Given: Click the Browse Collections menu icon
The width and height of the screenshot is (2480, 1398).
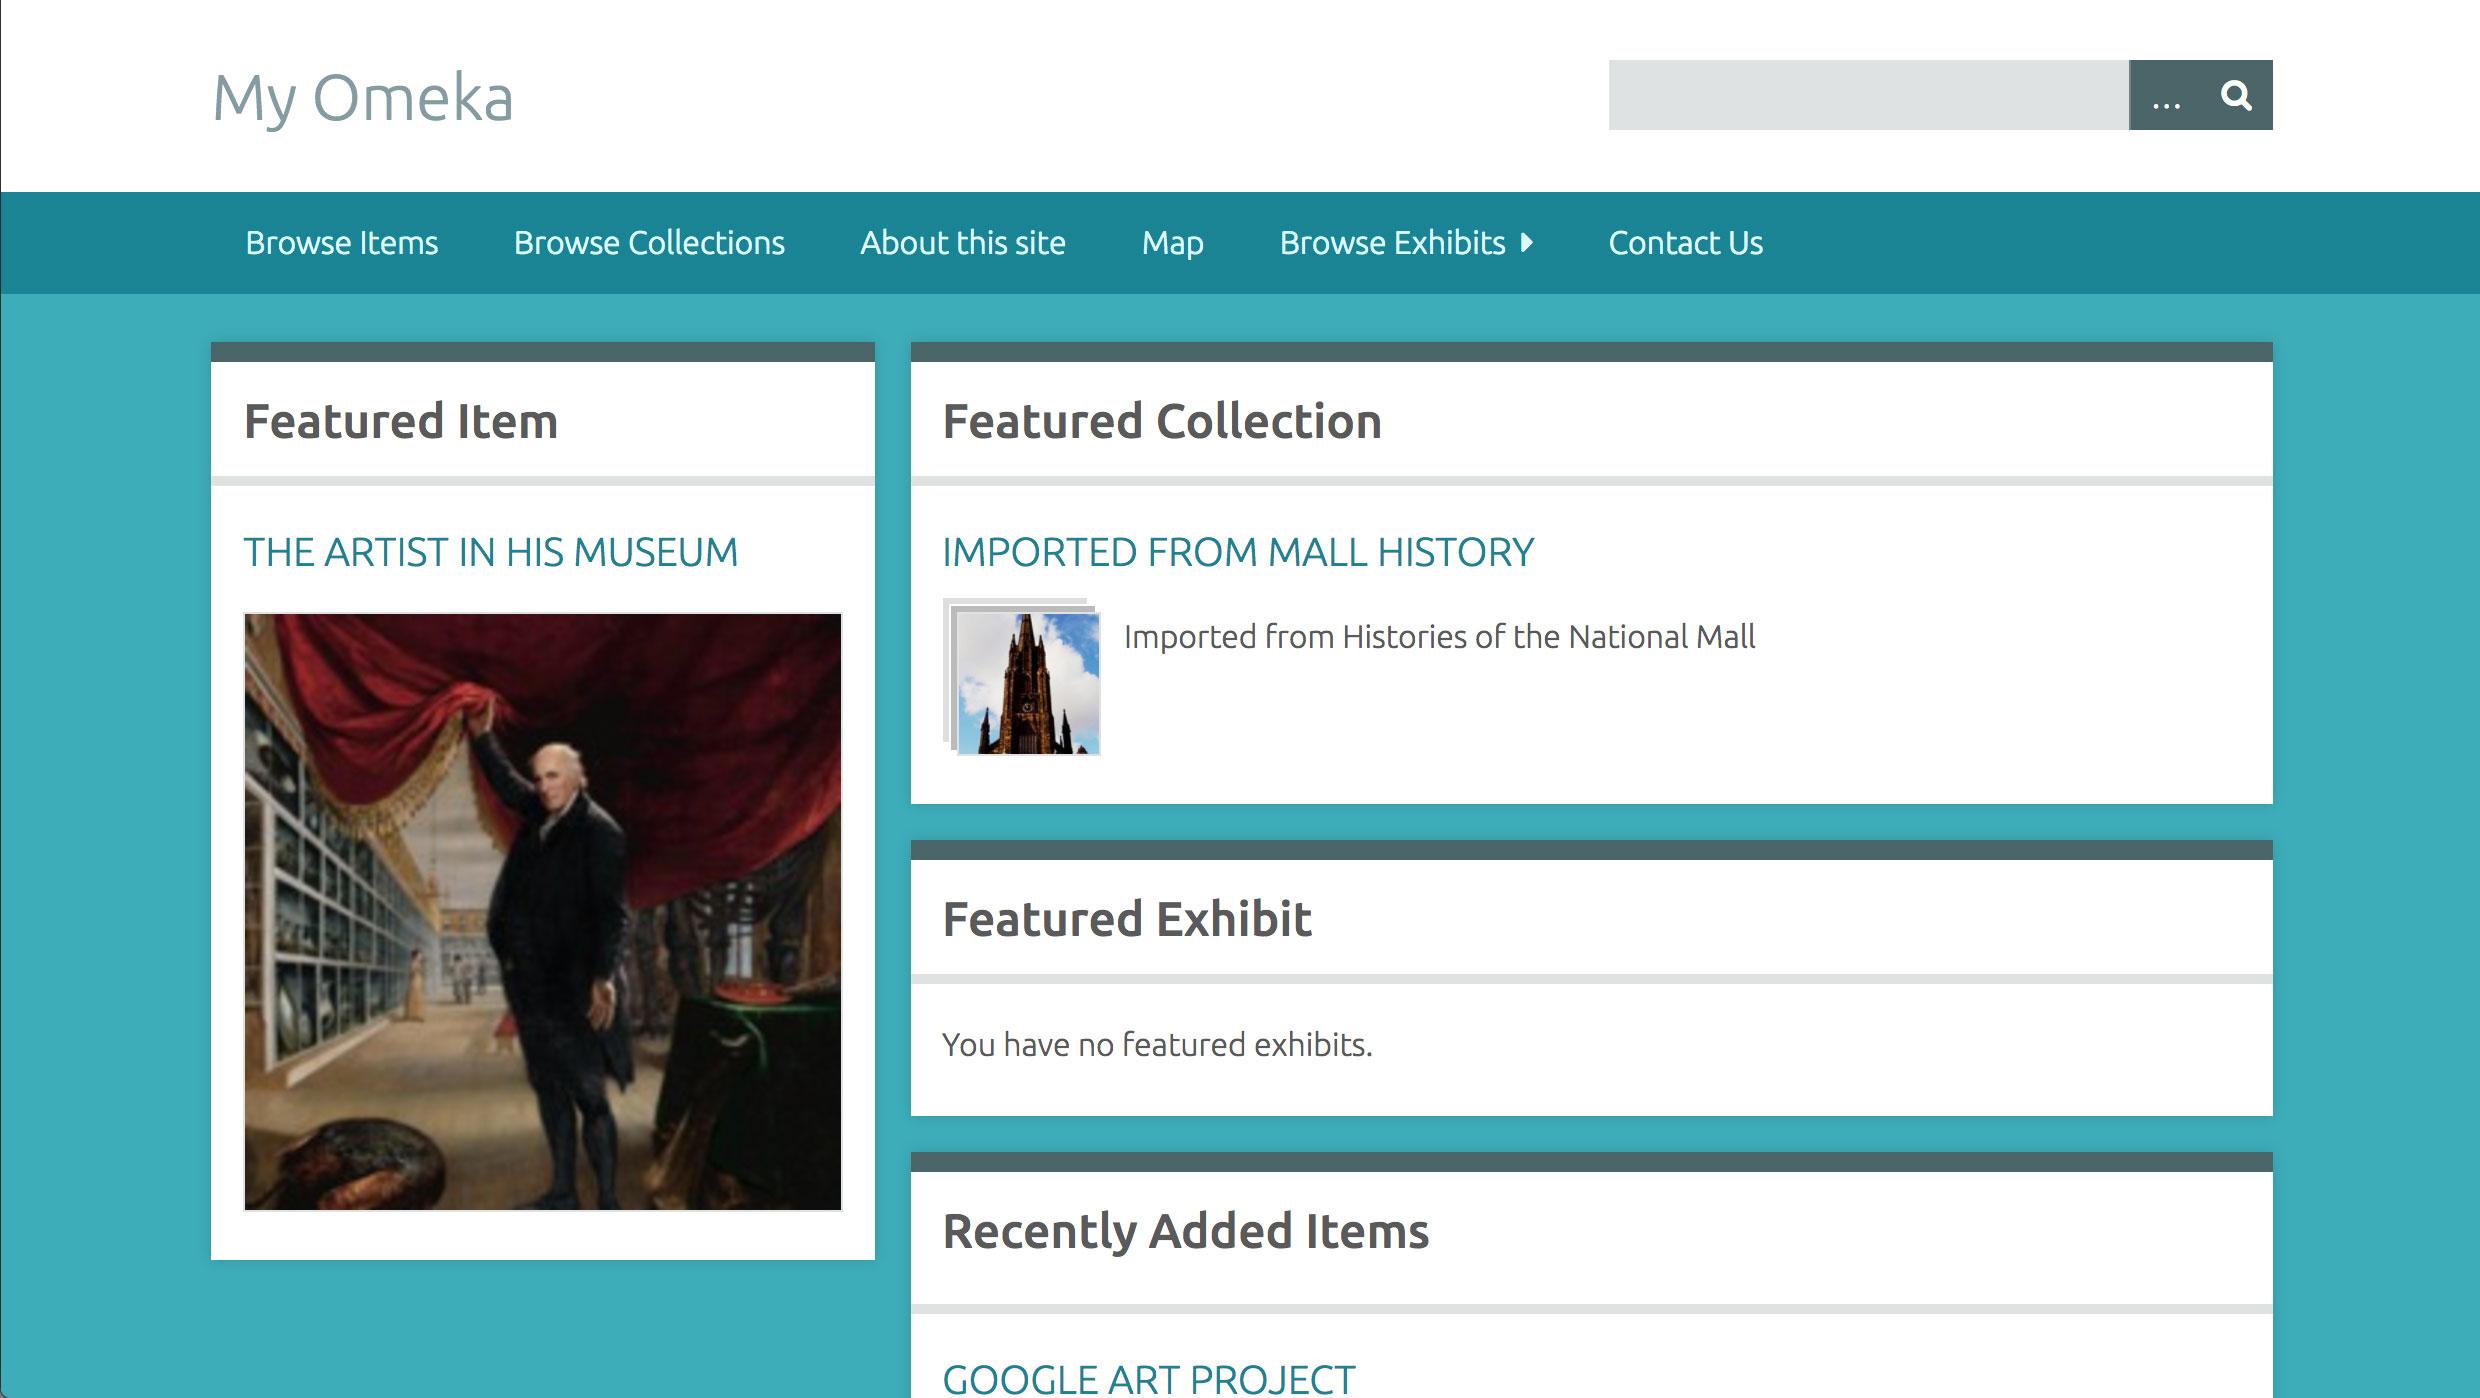Looking at the screenshot, I should coord(649,242).
